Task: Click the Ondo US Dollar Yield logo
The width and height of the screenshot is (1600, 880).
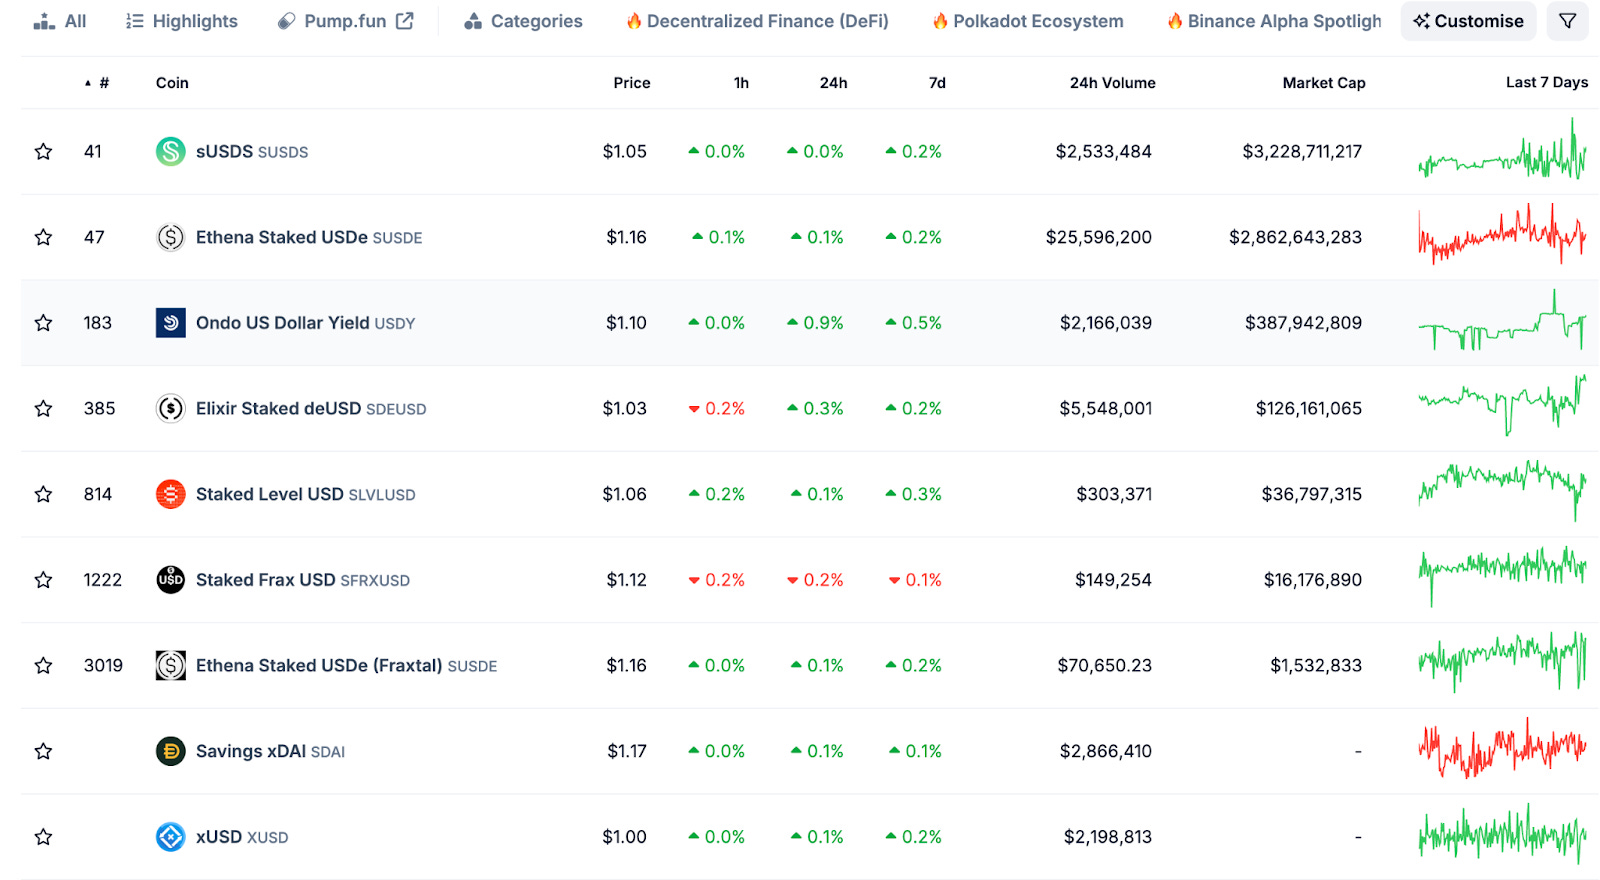Action: 171,323
